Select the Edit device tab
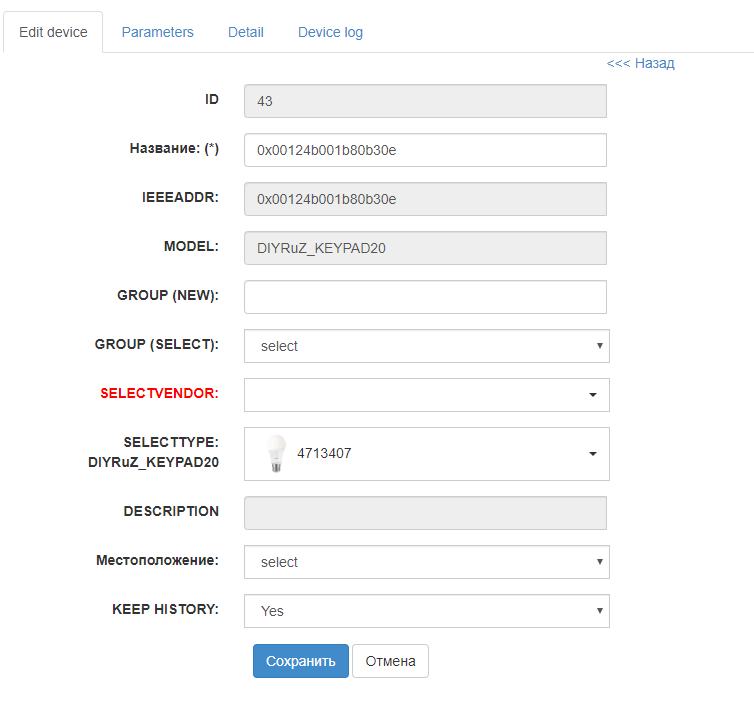 pyautogui.click(x=53, y=32)
